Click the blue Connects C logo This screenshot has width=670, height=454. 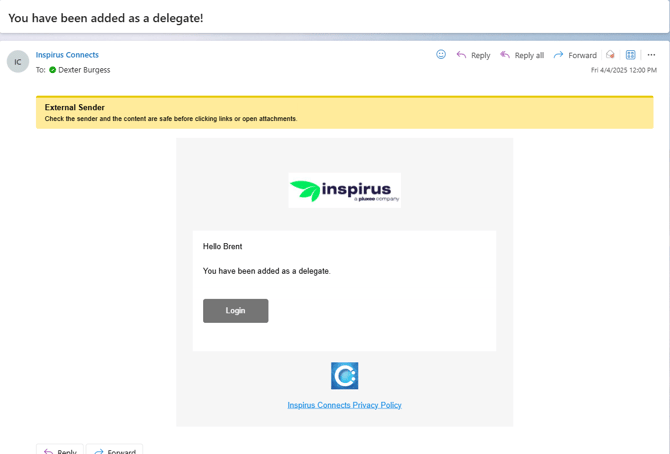pos(344,376)
